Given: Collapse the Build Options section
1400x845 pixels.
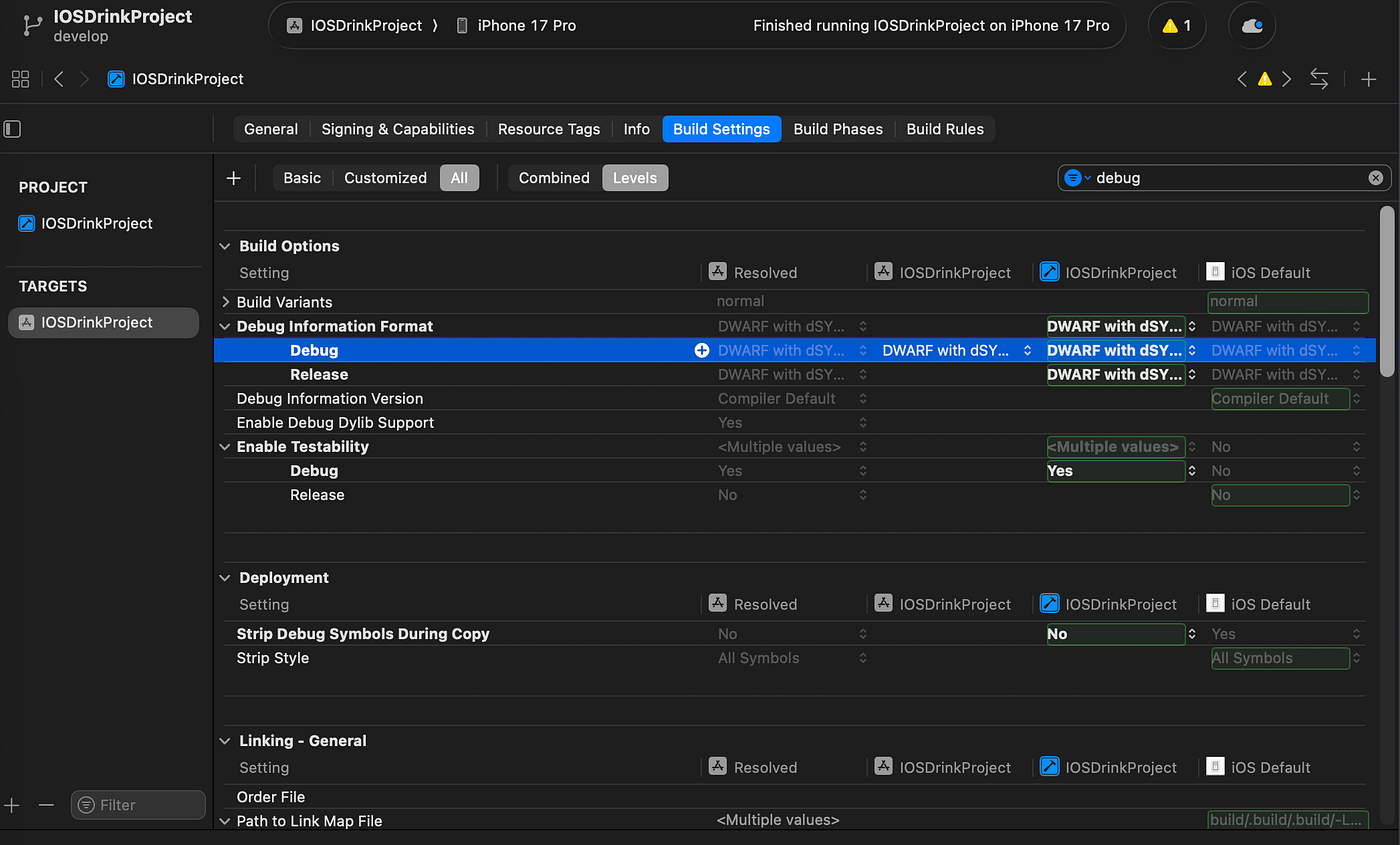Looking at the screenshot, I should tap(225, 246).
